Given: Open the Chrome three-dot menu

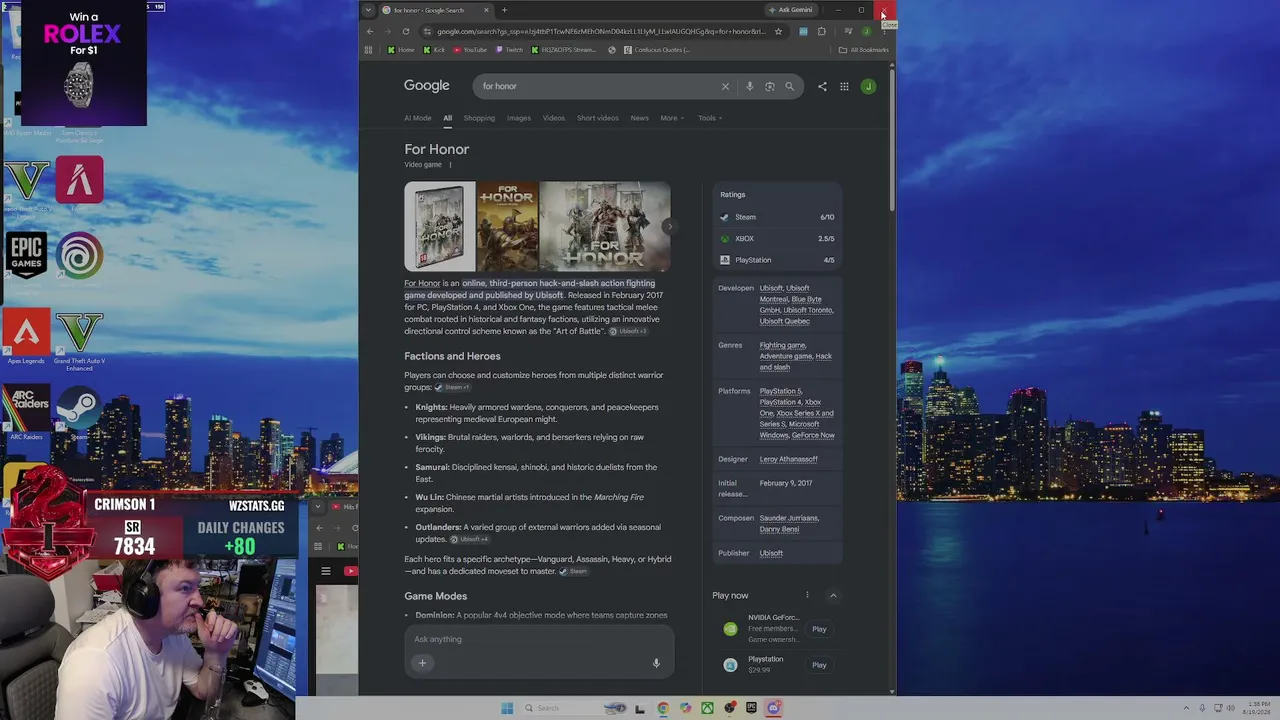Looking at the screenshot, I should tap(884, 31).
